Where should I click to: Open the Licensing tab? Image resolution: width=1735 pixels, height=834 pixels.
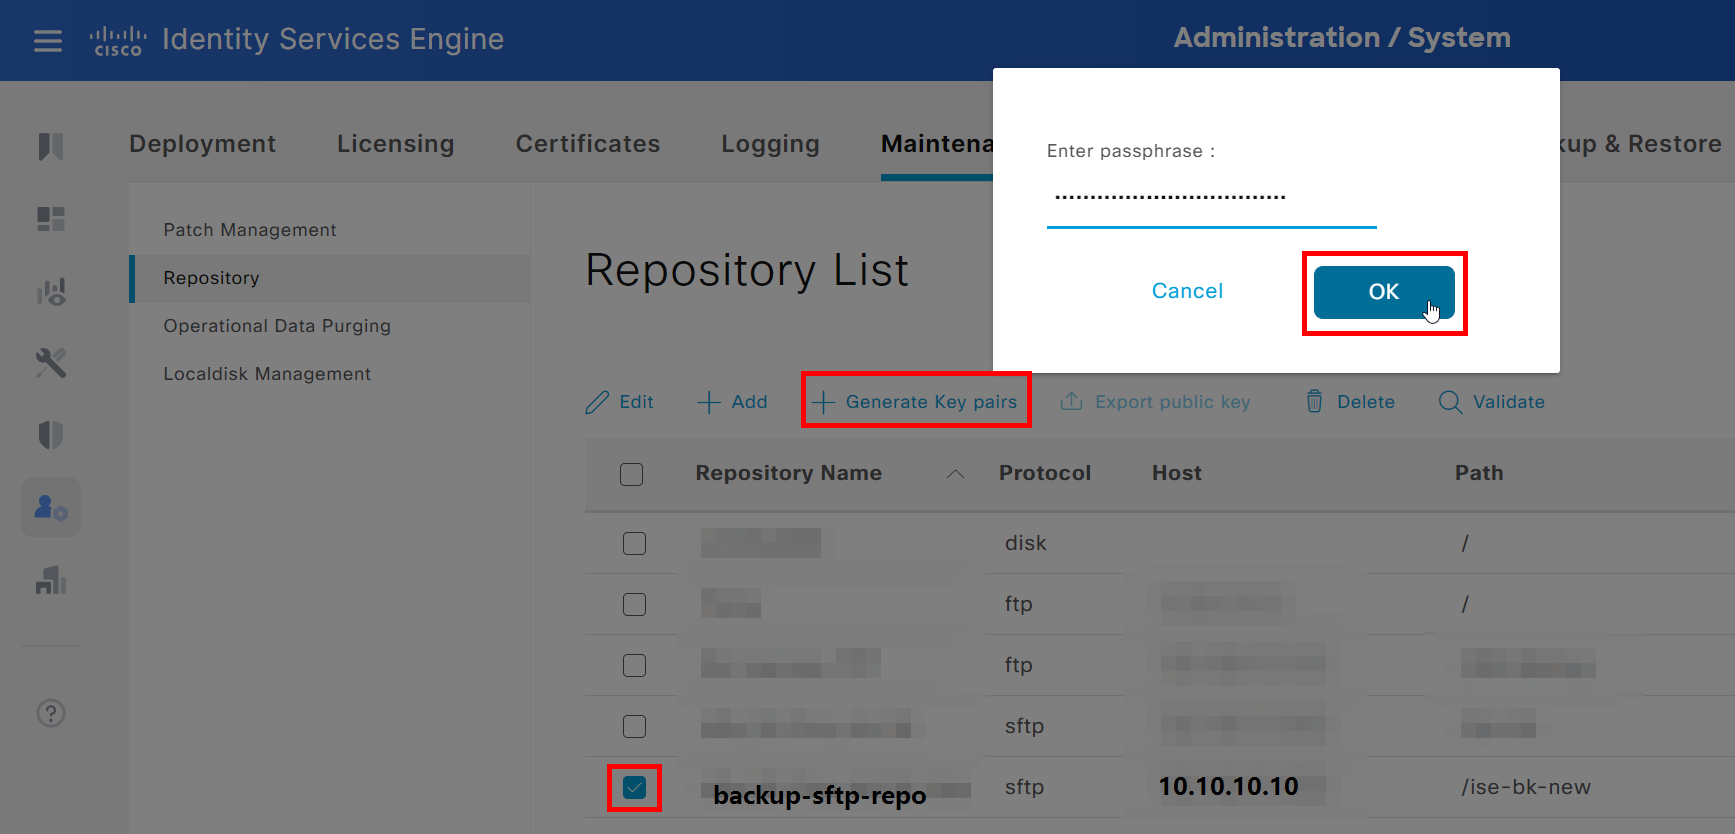pyautogui.click(x=395, y=144)
